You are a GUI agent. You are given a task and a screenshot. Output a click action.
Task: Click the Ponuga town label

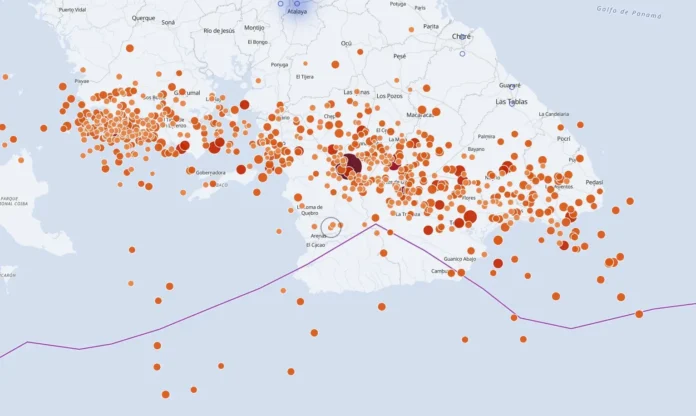279,65
